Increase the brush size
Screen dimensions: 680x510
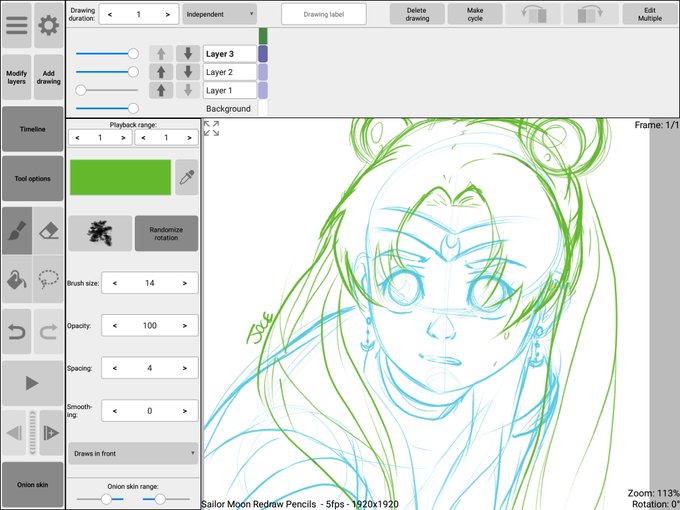coord(185,283)
